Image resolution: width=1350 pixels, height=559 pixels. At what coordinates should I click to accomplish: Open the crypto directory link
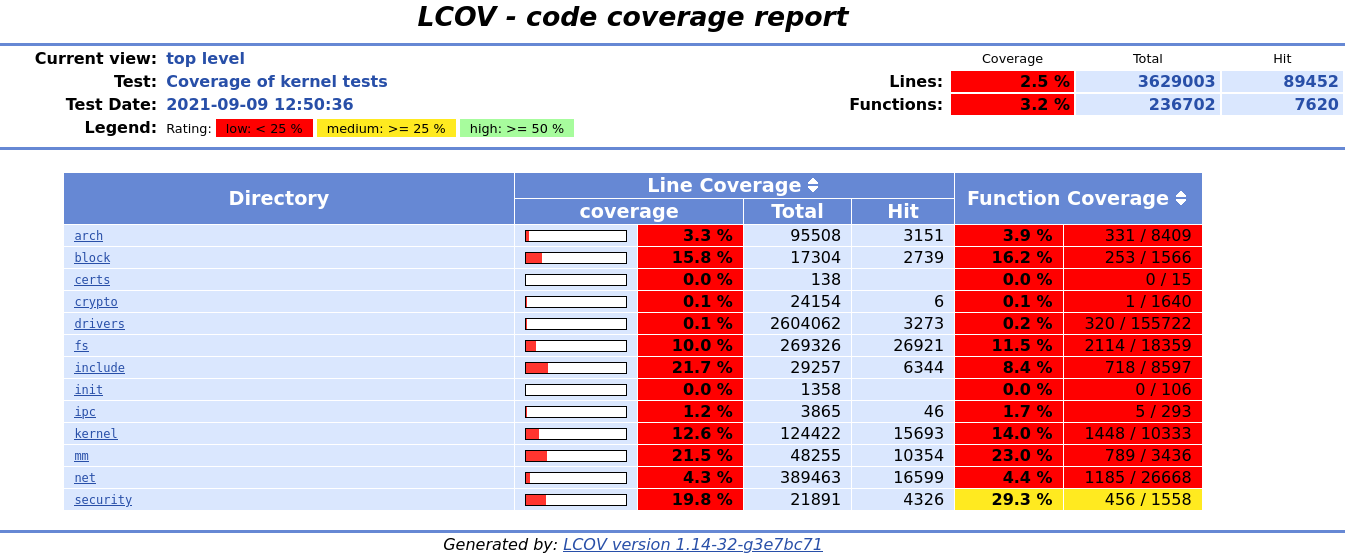(x=95, y=302)
